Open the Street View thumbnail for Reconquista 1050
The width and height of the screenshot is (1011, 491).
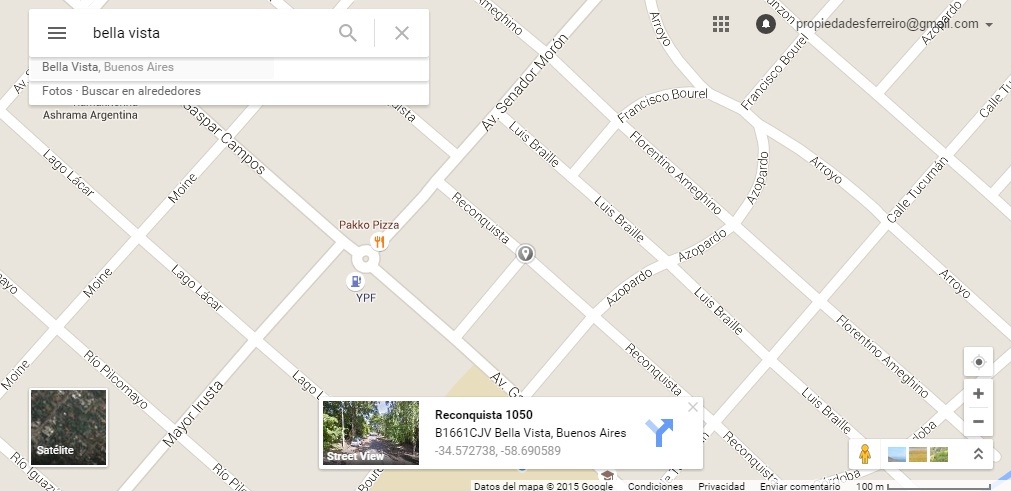coord(371,433)
